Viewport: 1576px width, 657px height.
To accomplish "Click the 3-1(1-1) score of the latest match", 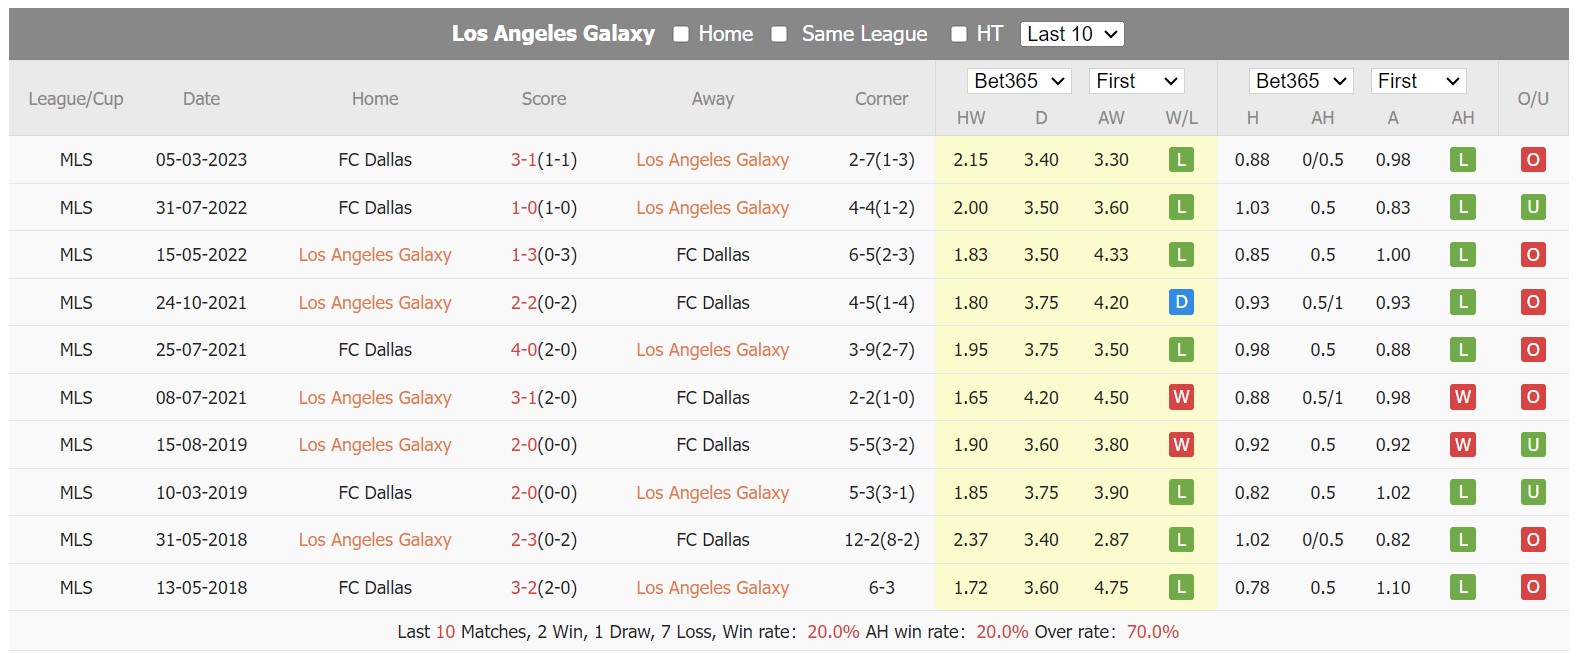I will [544, 159].
